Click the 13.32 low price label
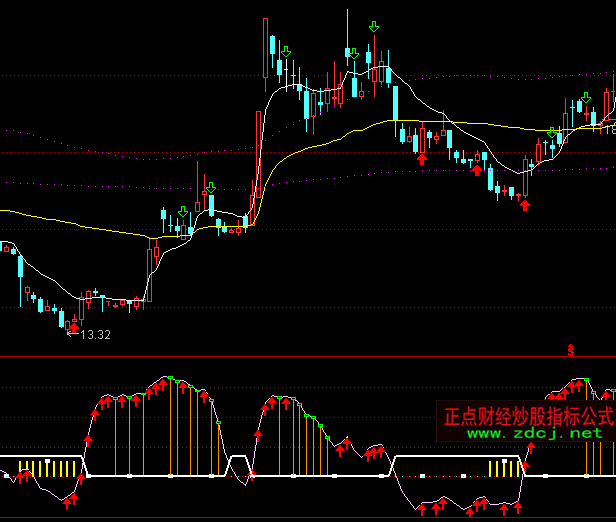 pyautogui.click(x=96, y=335)
